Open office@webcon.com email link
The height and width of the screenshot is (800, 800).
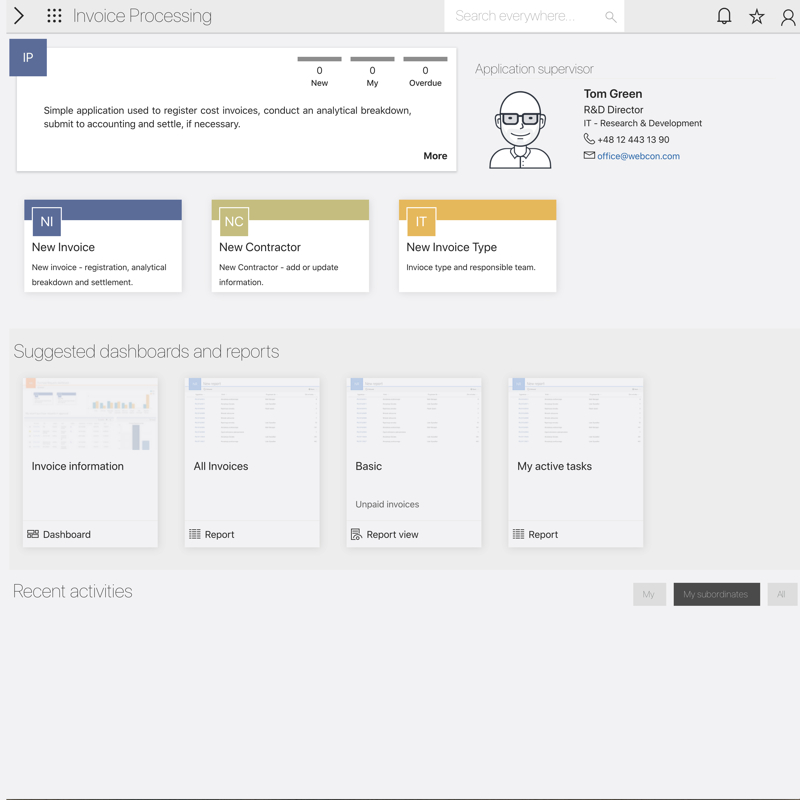coord(638,156)
